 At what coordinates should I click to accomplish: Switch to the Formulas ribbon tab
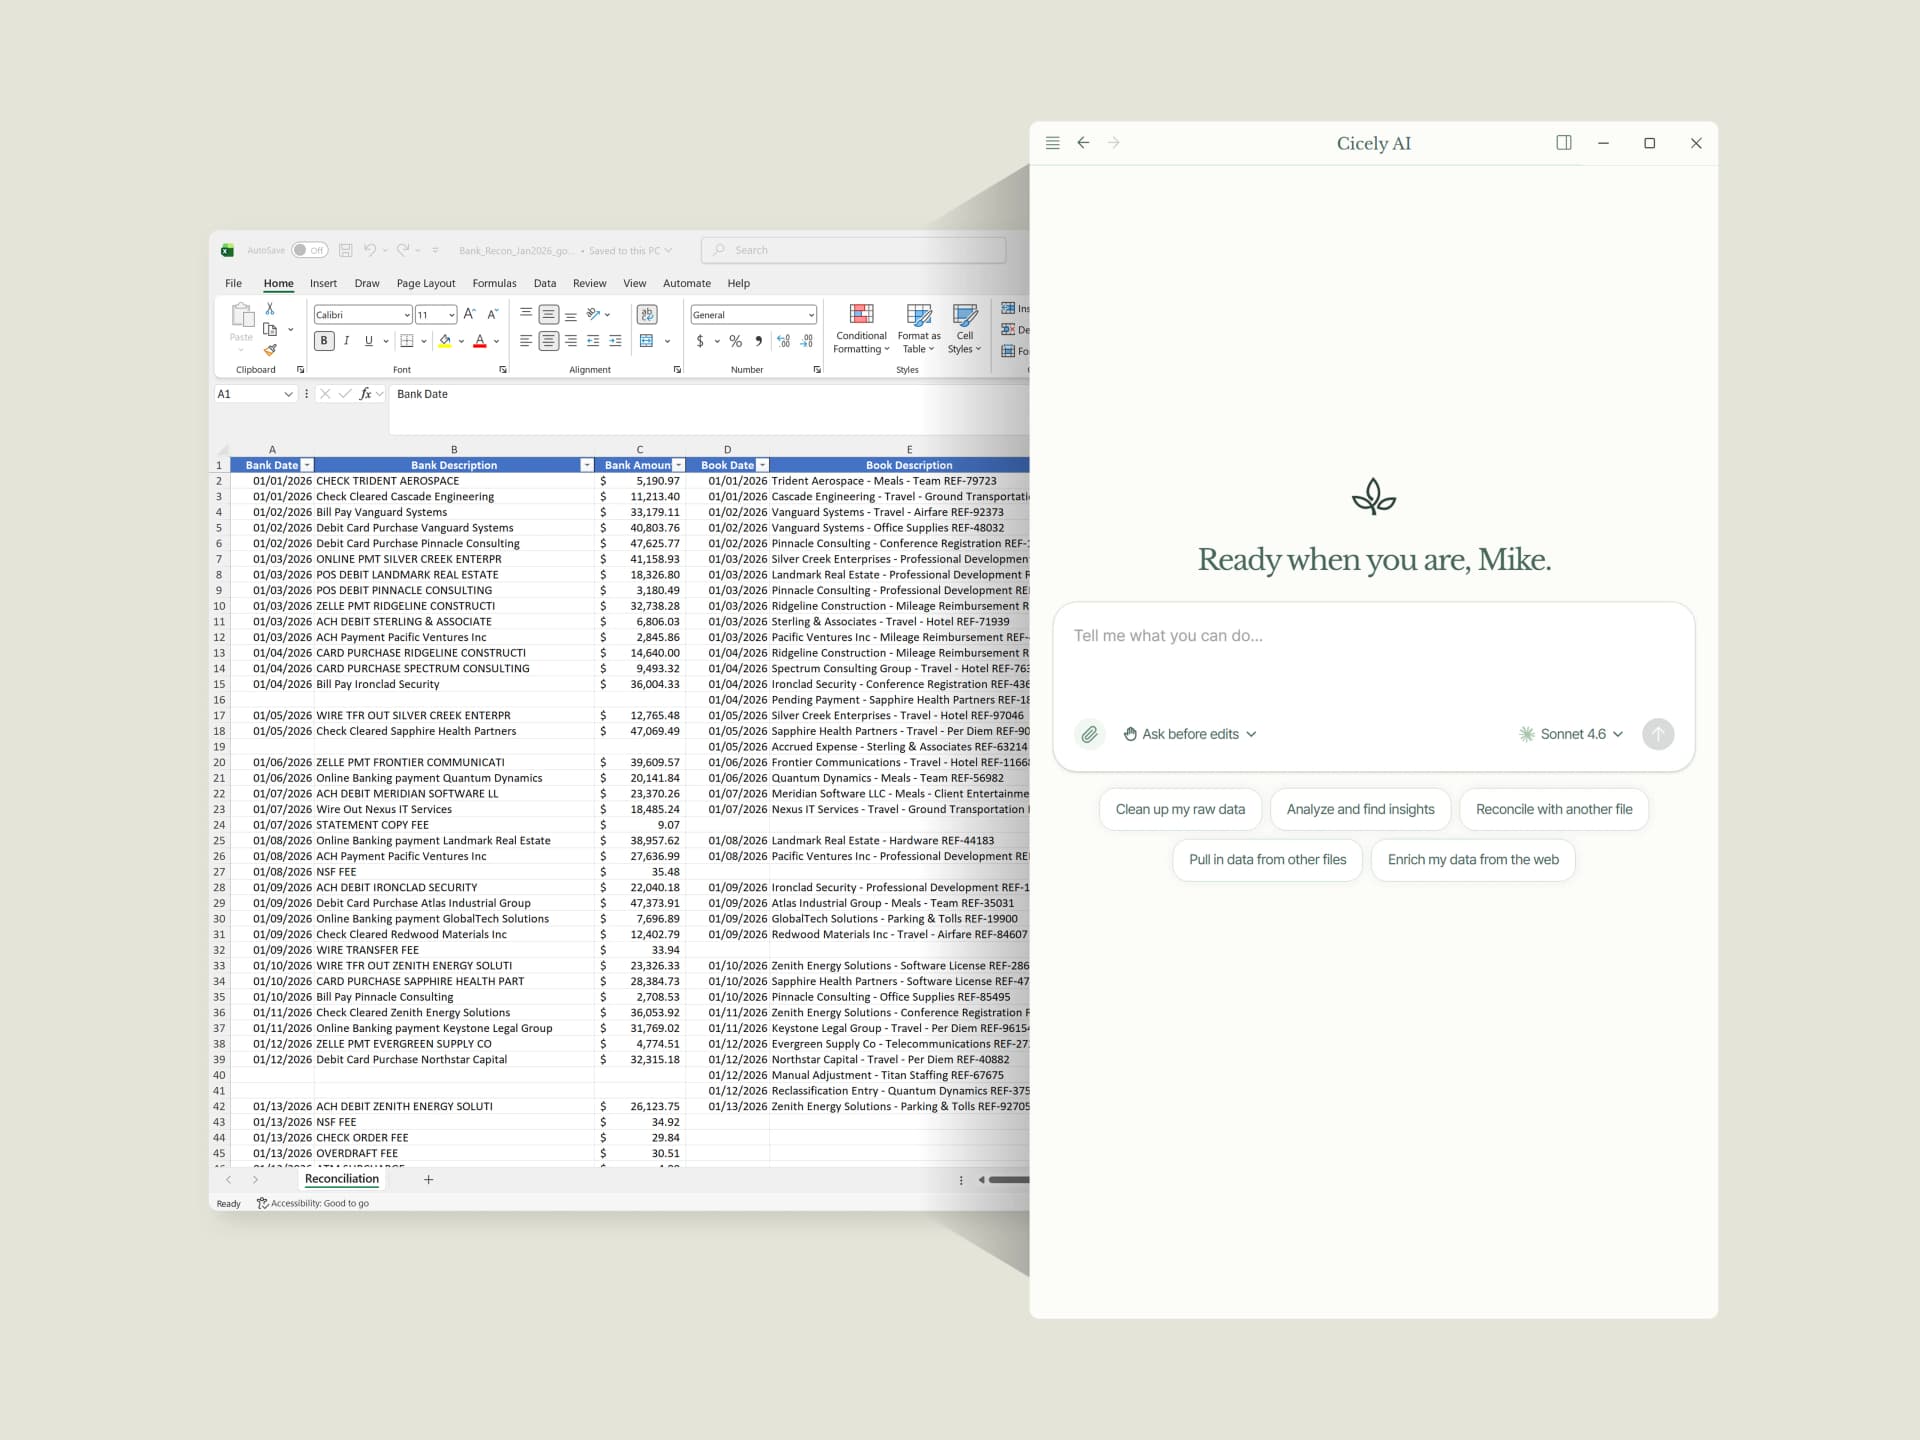[x=494, y=283]
